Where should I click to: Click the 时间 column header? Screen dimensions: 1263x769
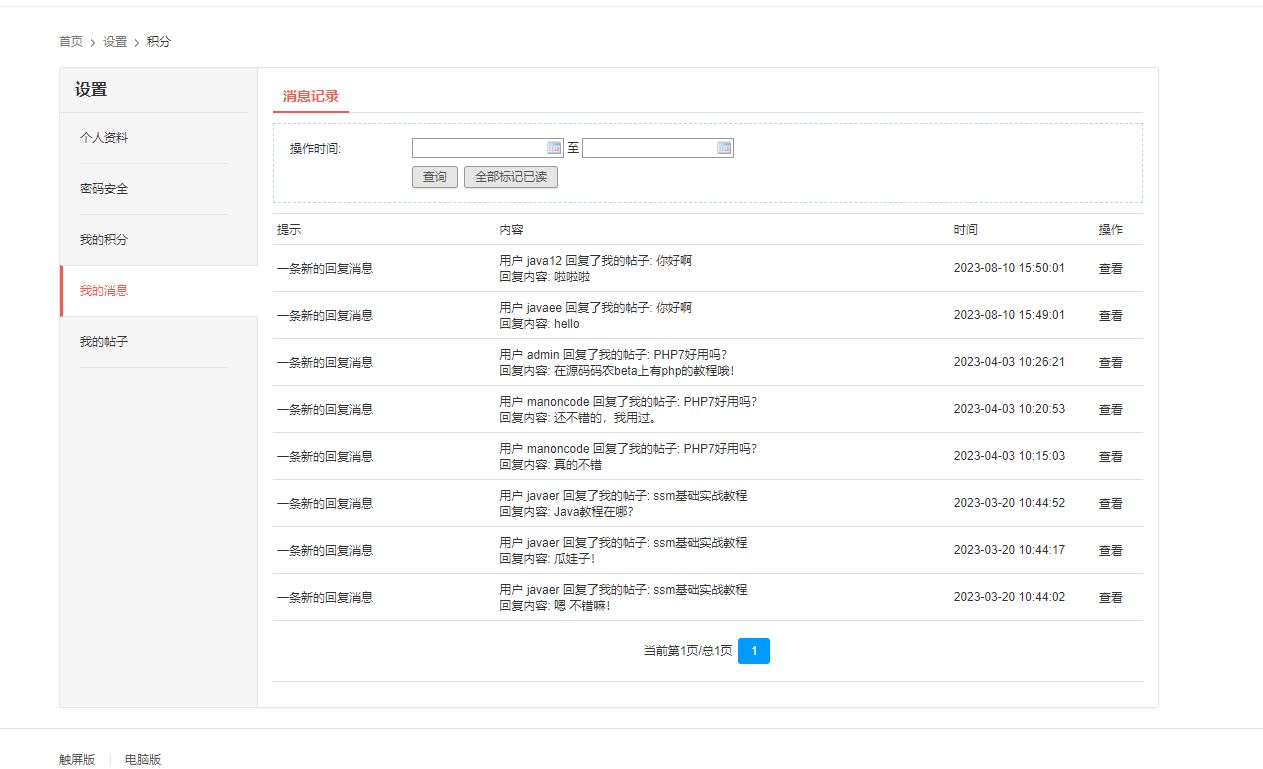point(966,230)
